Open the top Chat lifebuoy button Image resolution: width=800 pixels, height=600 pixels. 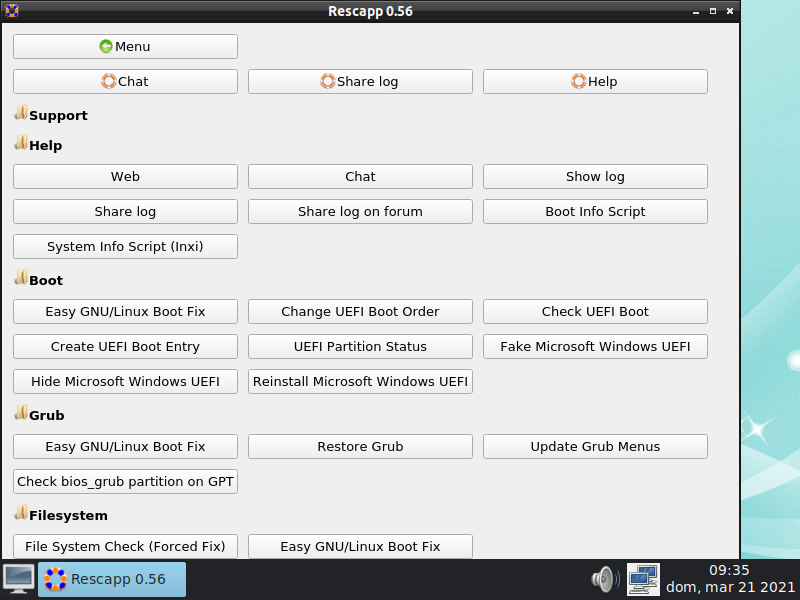pyautogui.click(x=125, y=82)
